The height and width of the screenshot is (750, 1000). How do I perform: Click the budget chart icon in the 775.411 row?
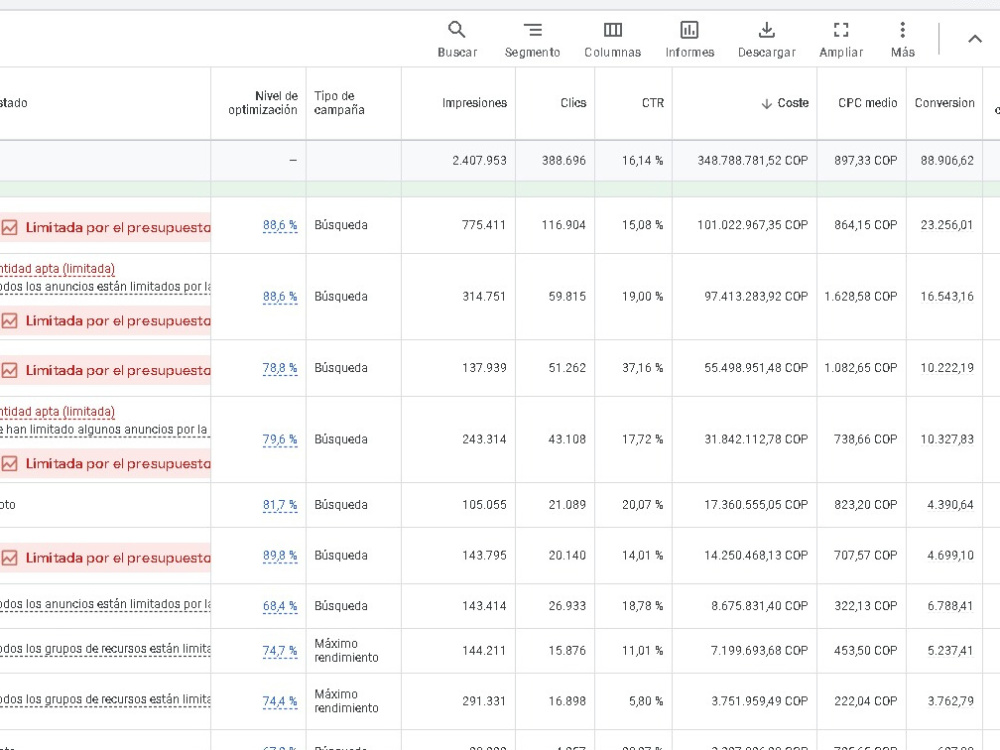pyautogui.click(x=9, y=227)
